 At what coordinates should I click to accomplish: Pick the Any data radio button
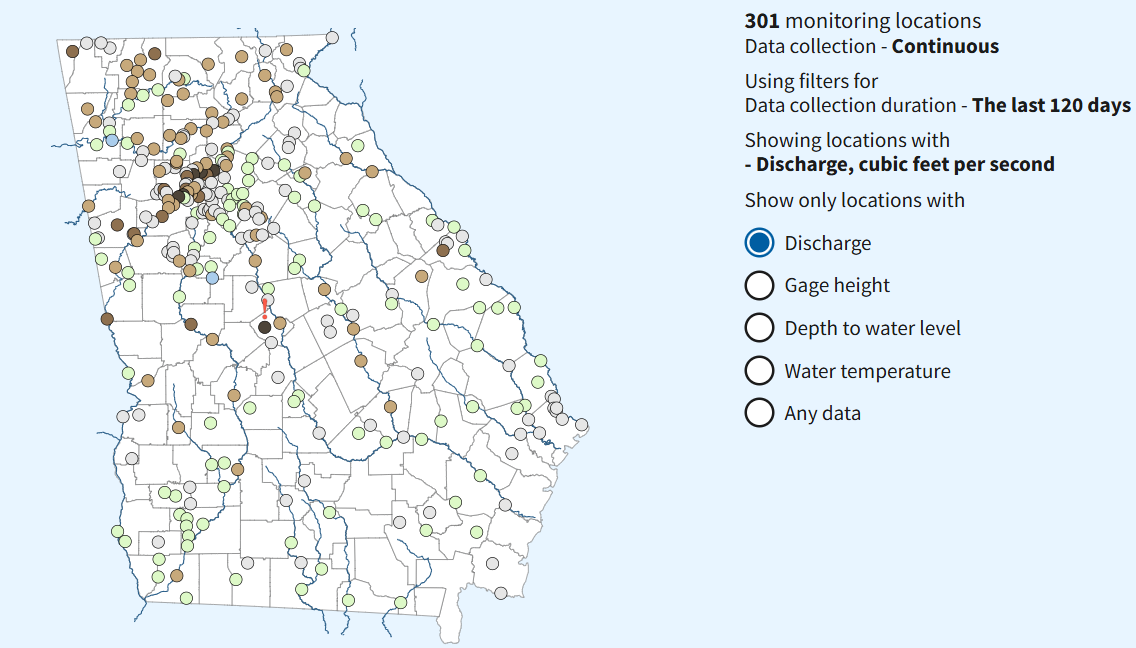tap(759, 413)
